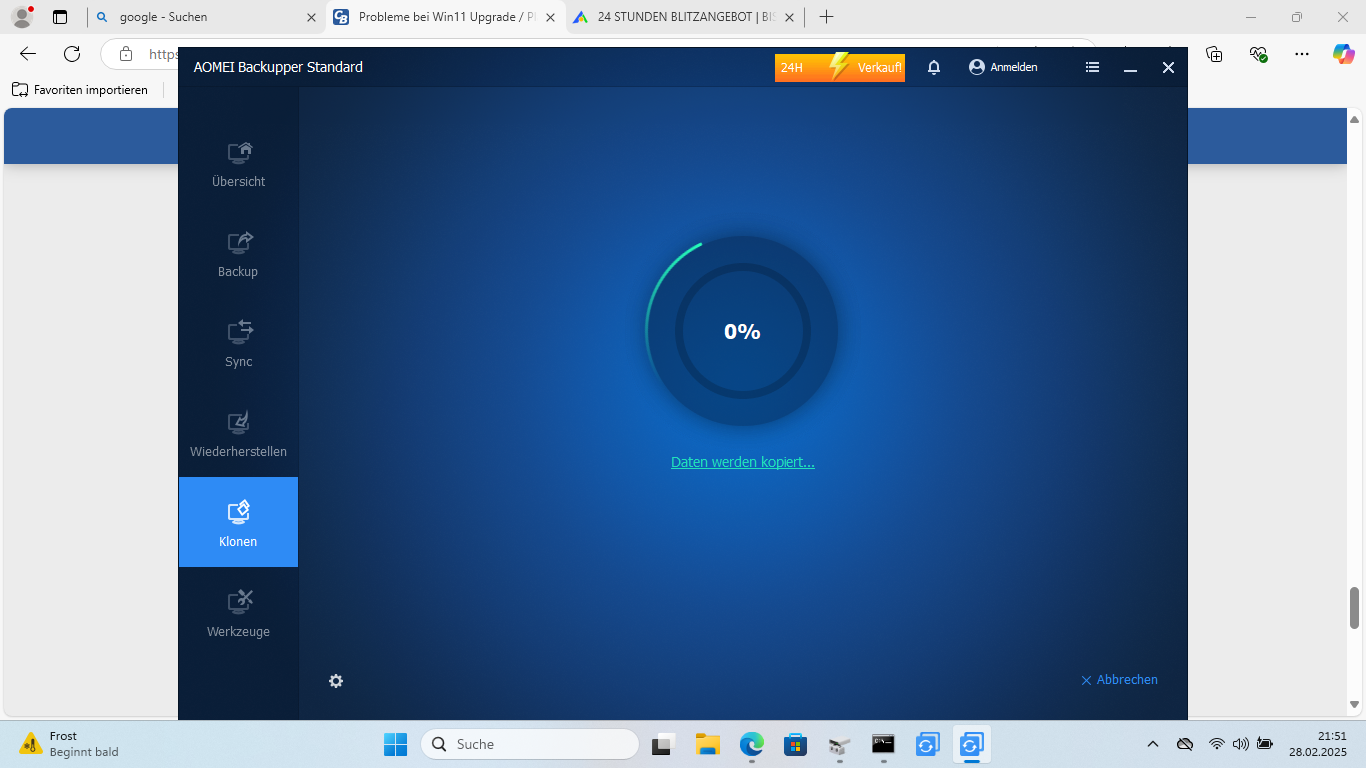The image size is (1366, 768).
Task: Click the 'Daten werden kopiert...' link
Action: tap(743, 462)
